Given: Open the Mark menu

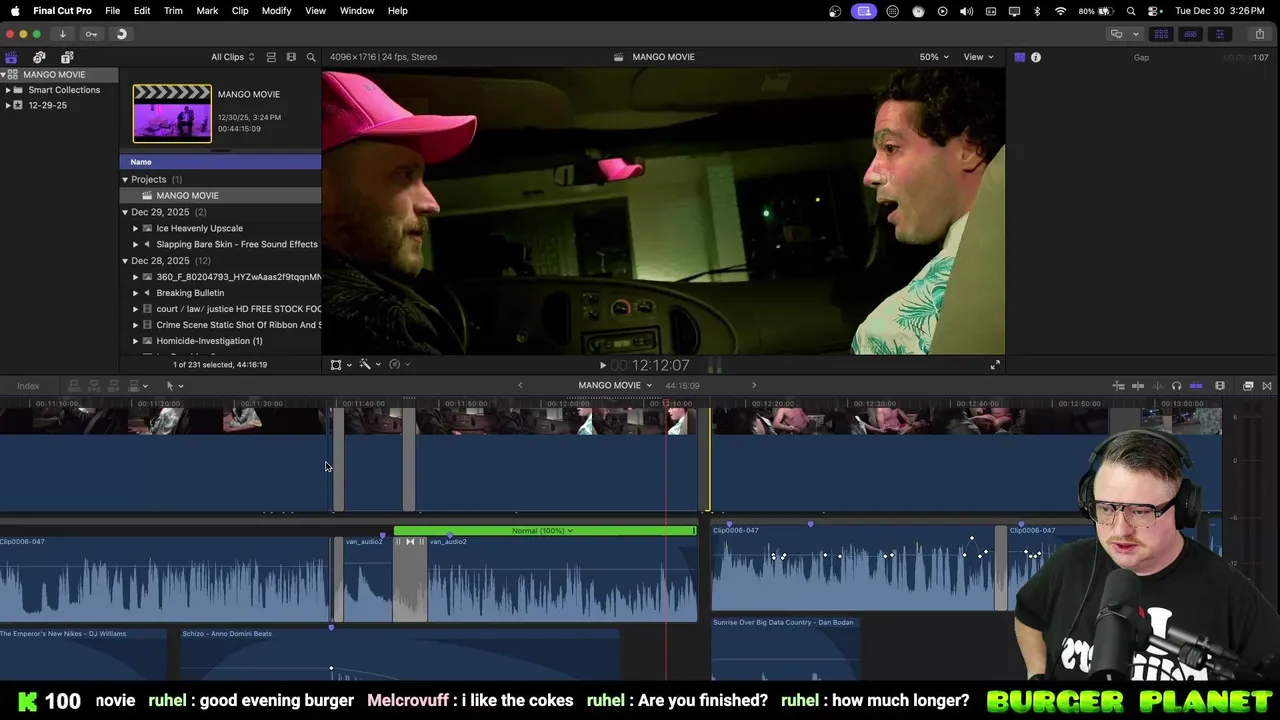Looking at the screenshot, I should pos(207,11).
